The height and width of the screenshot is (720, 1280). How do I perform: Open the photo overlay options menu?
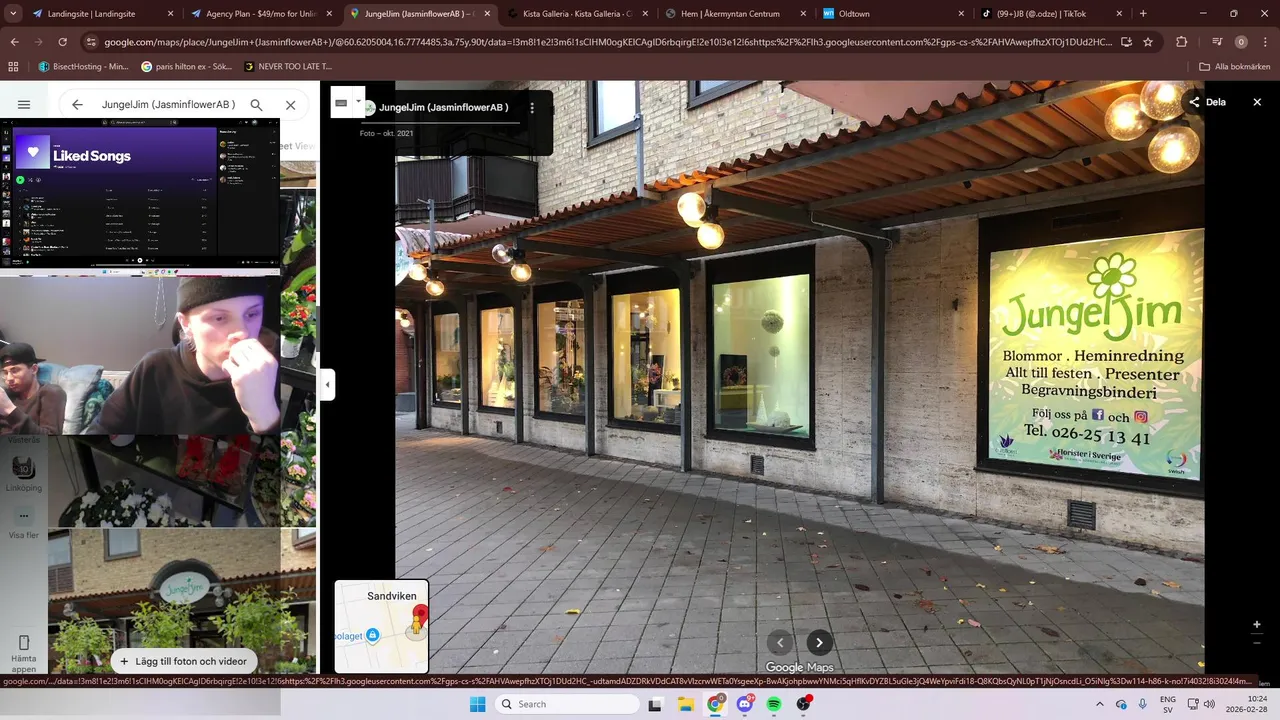[532, 107]
